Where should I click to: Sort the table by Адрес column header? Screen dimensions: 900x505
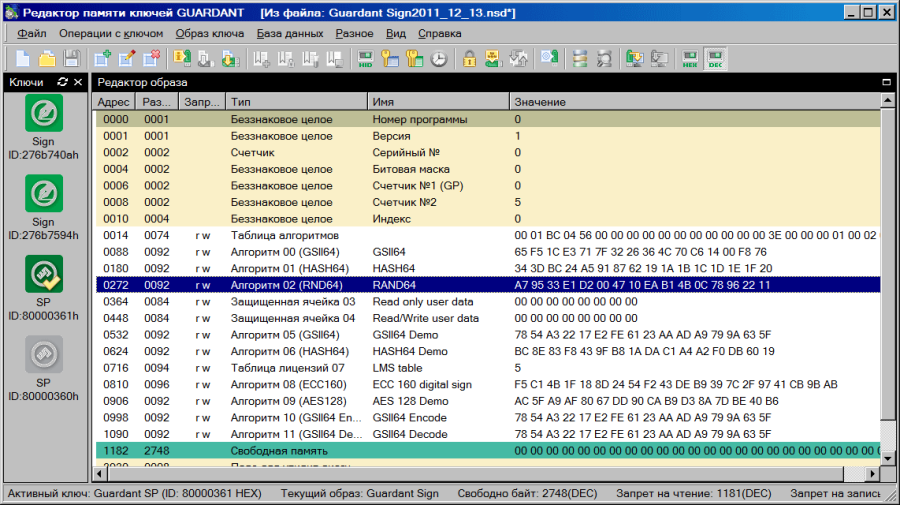tap(114, 102)
